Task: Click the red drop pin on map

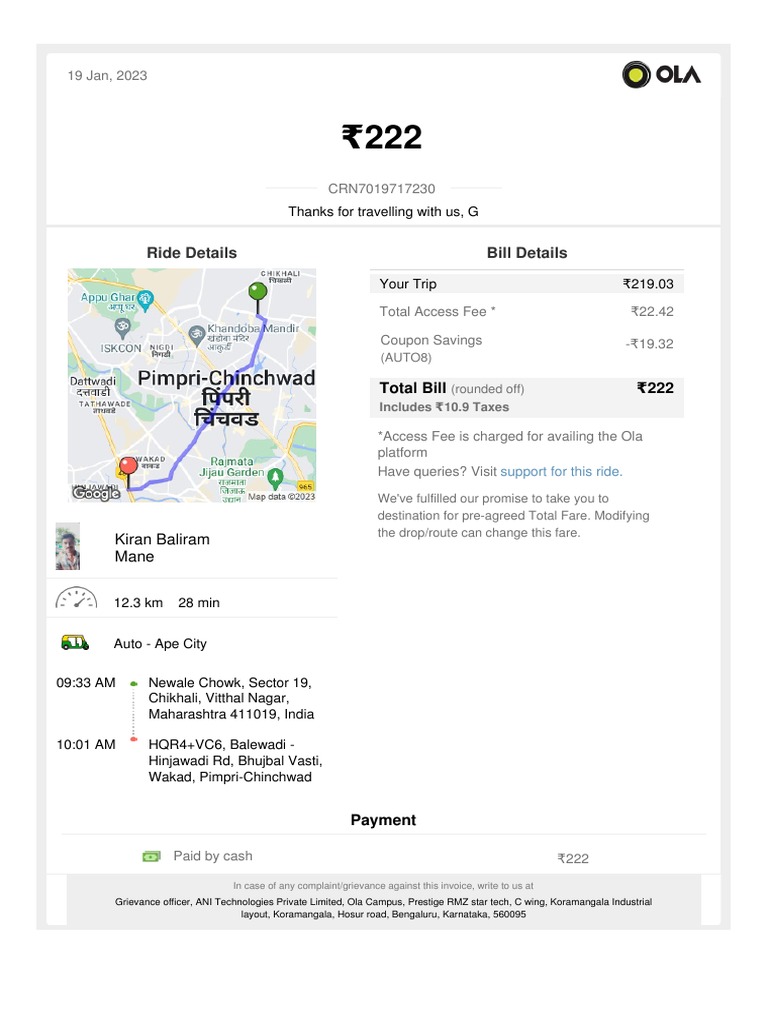Action: tap(127, 466)
